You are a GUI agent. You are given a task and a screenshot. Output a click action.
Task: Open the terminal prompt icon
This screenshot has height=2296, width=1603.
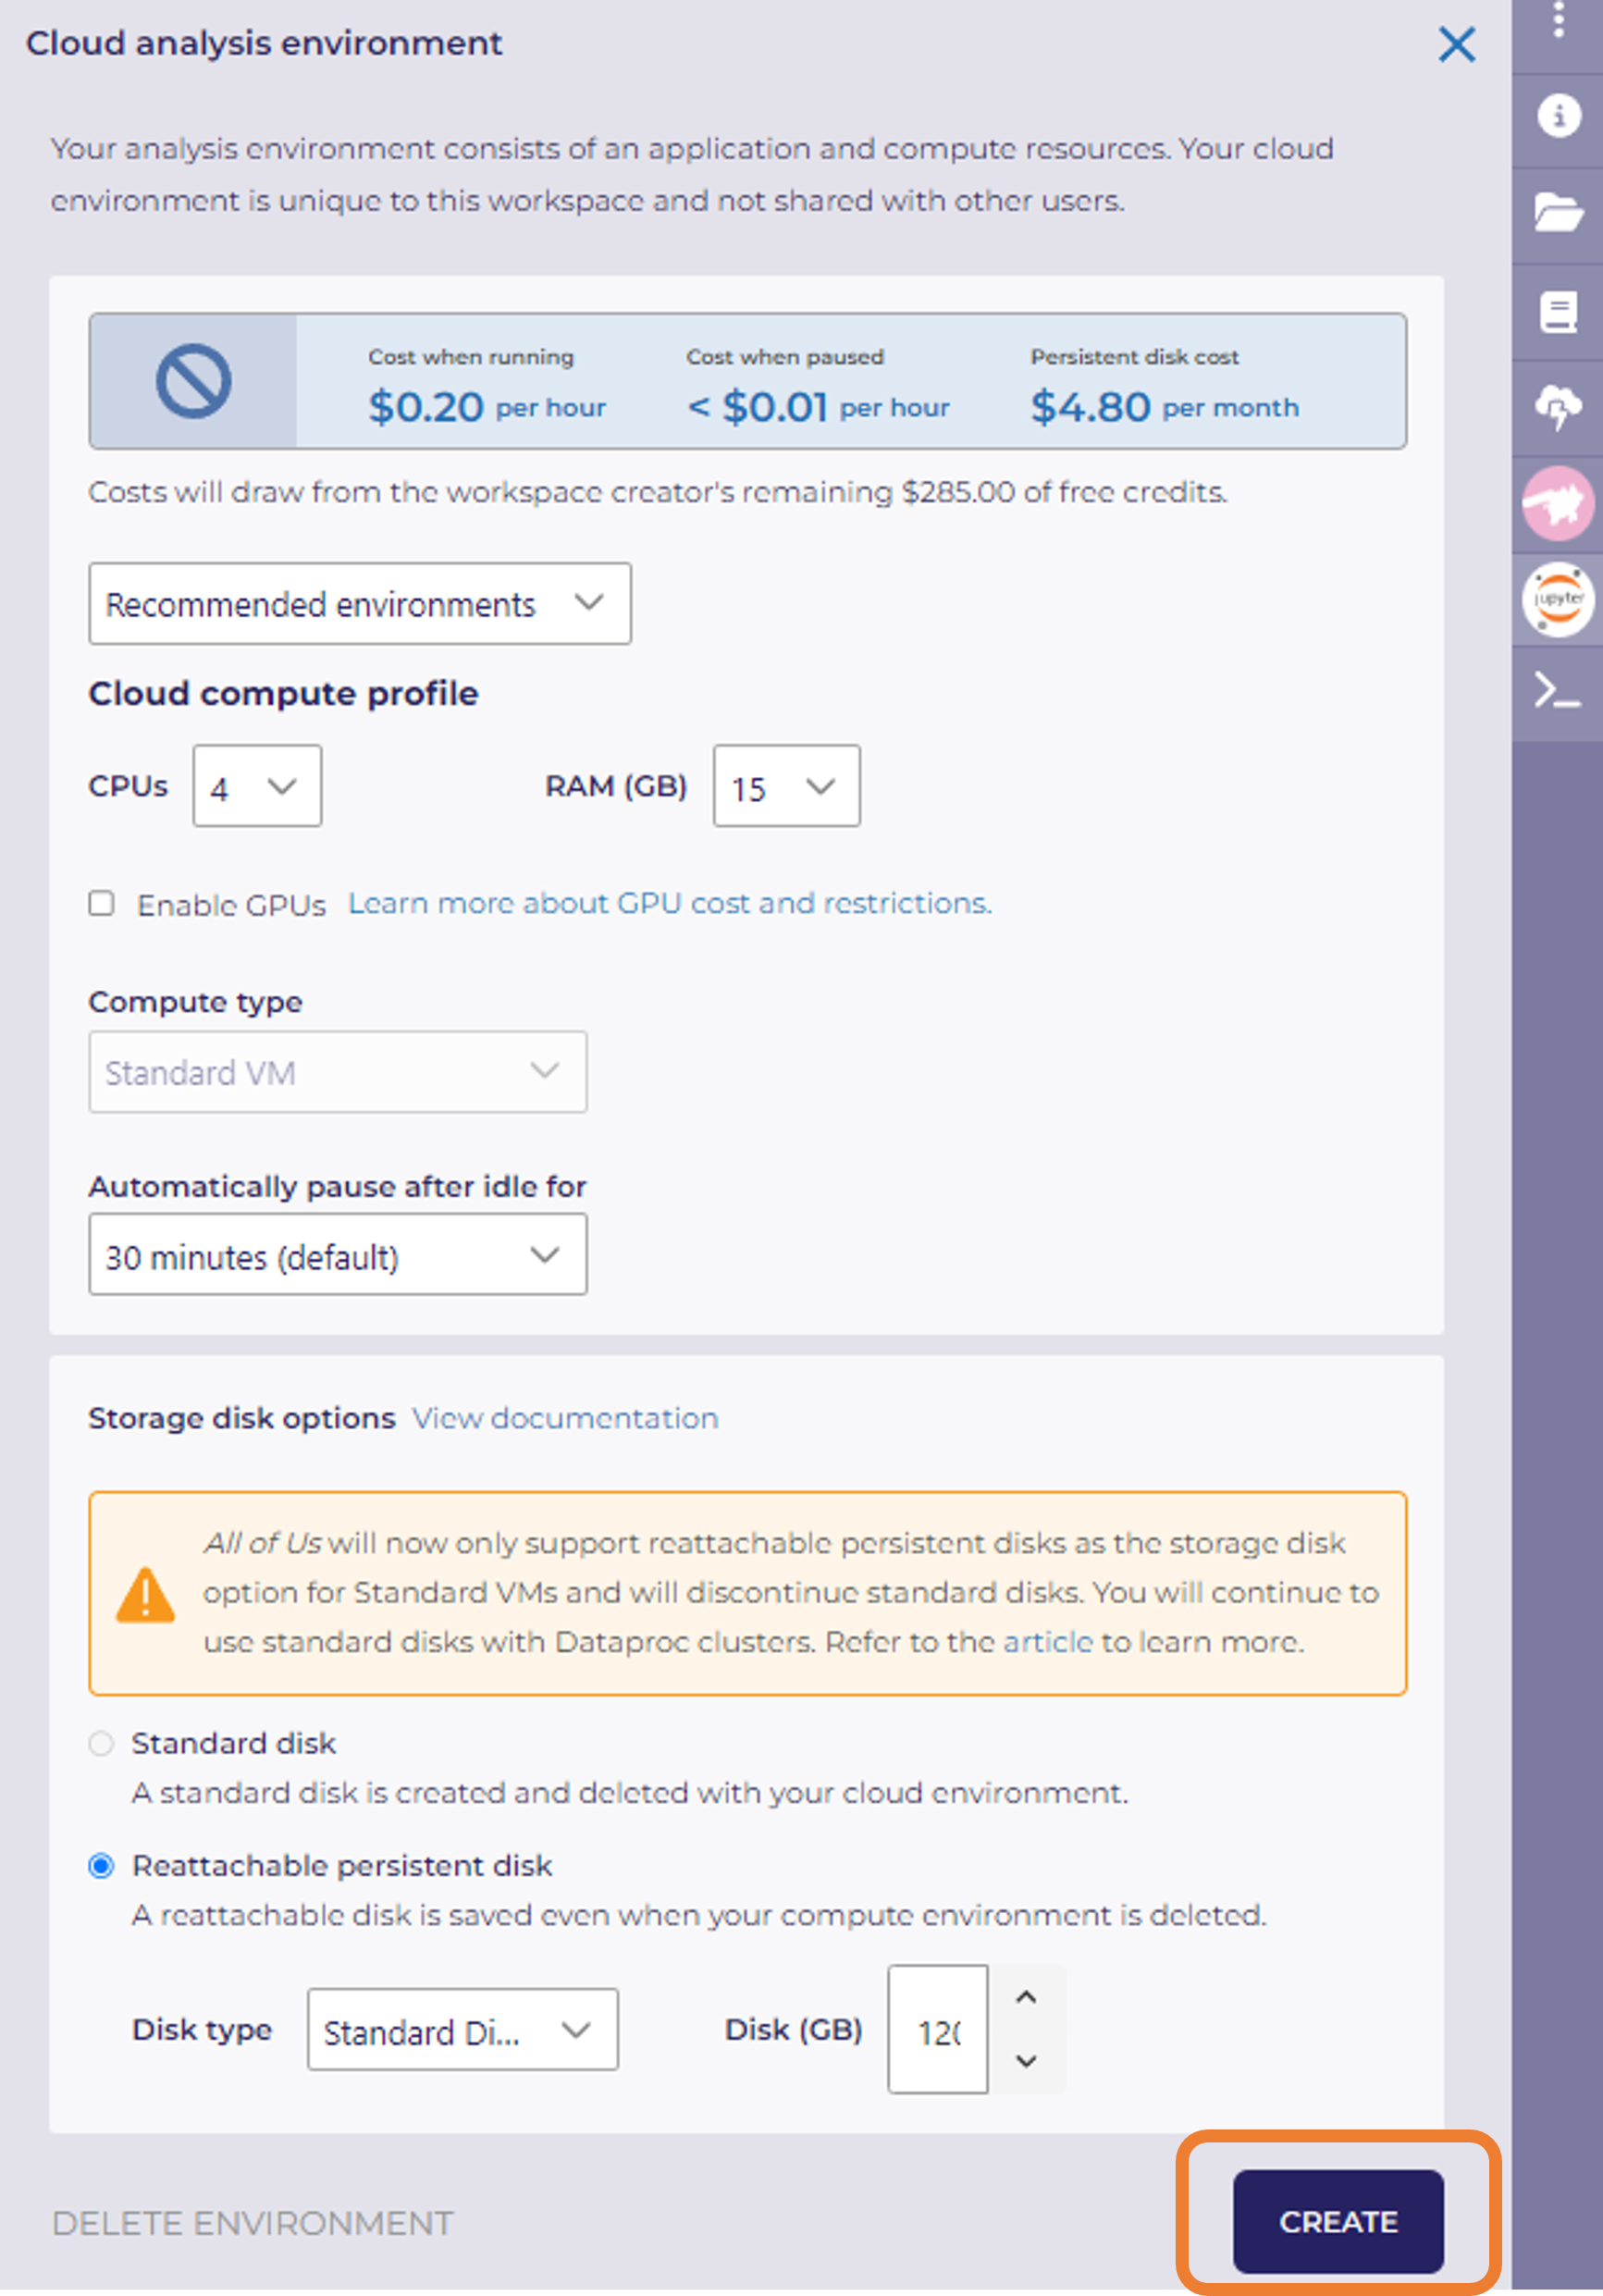coord(1557,691)
